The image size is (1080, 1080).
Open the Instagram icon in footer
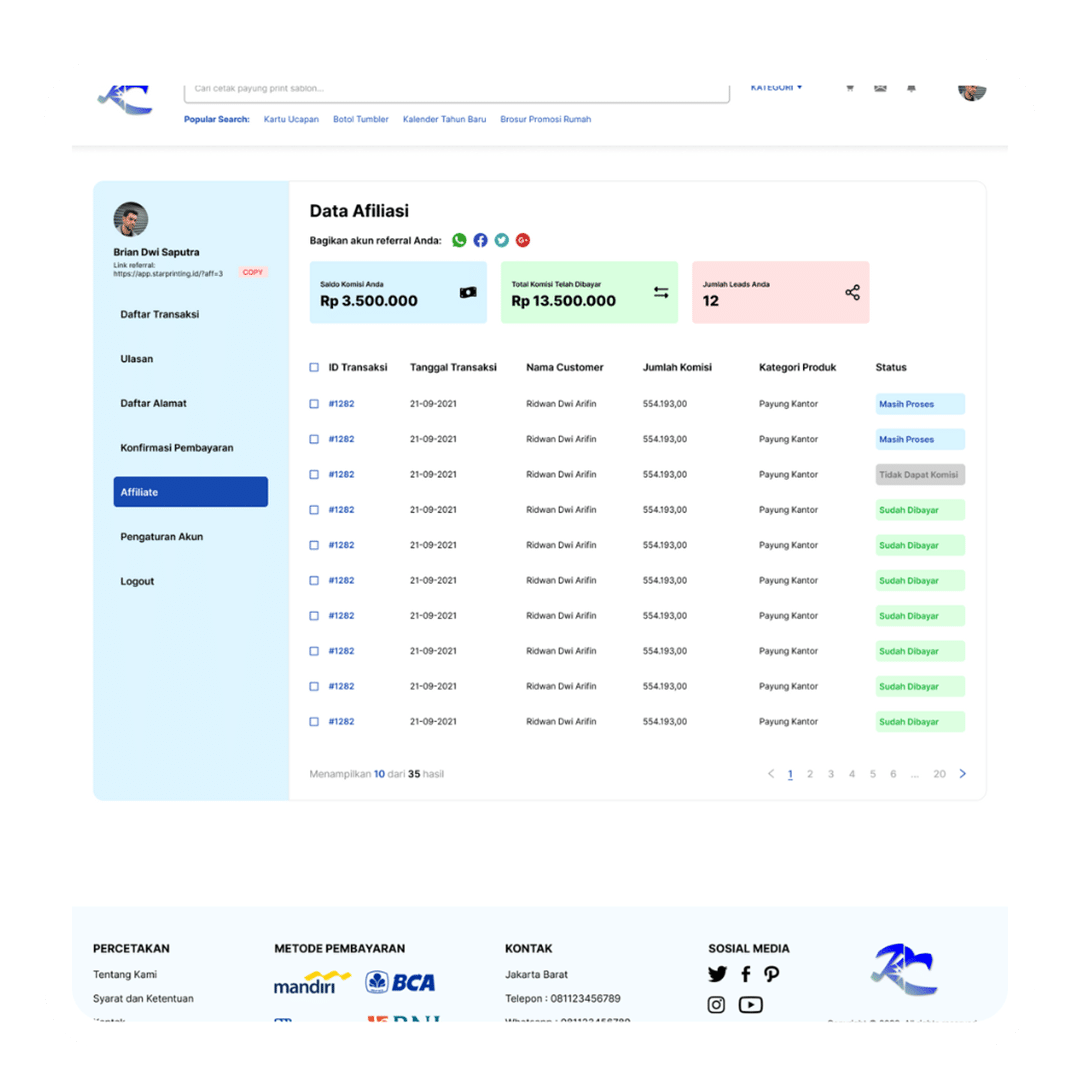coord(716,1005)
